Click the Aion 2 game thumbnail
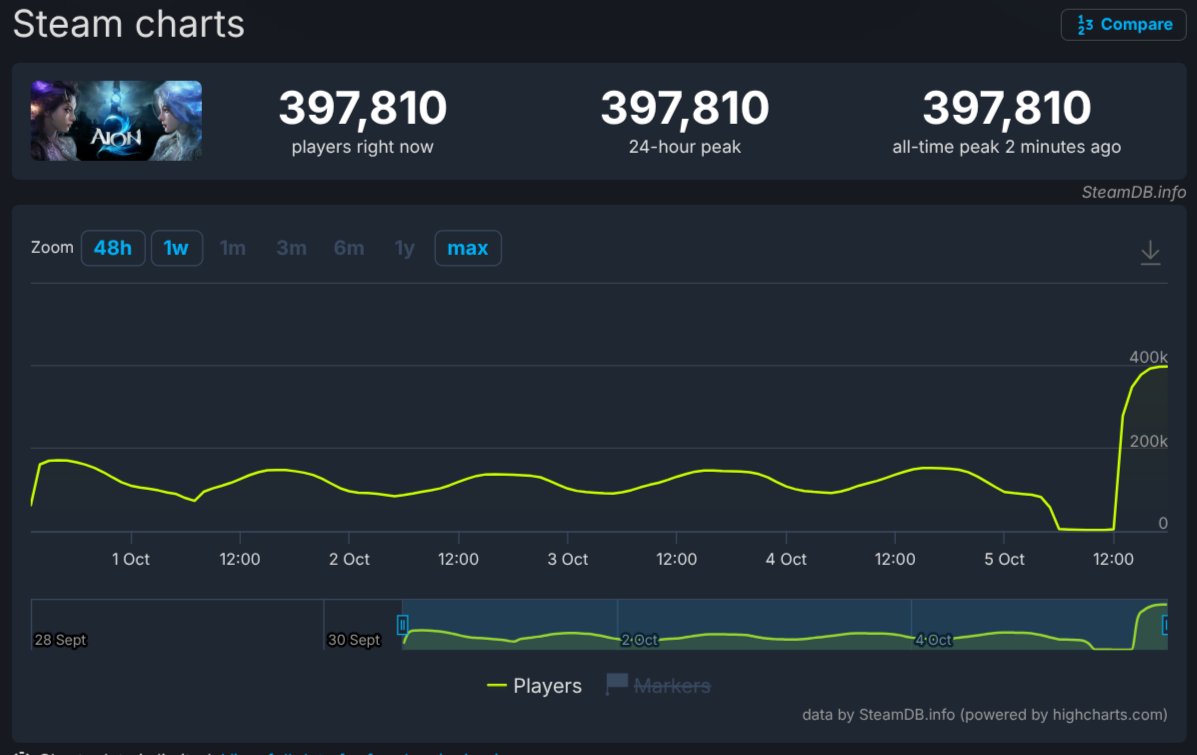Screen dimensions: 1197x755 pyautogui.click(x=116, y=121)
